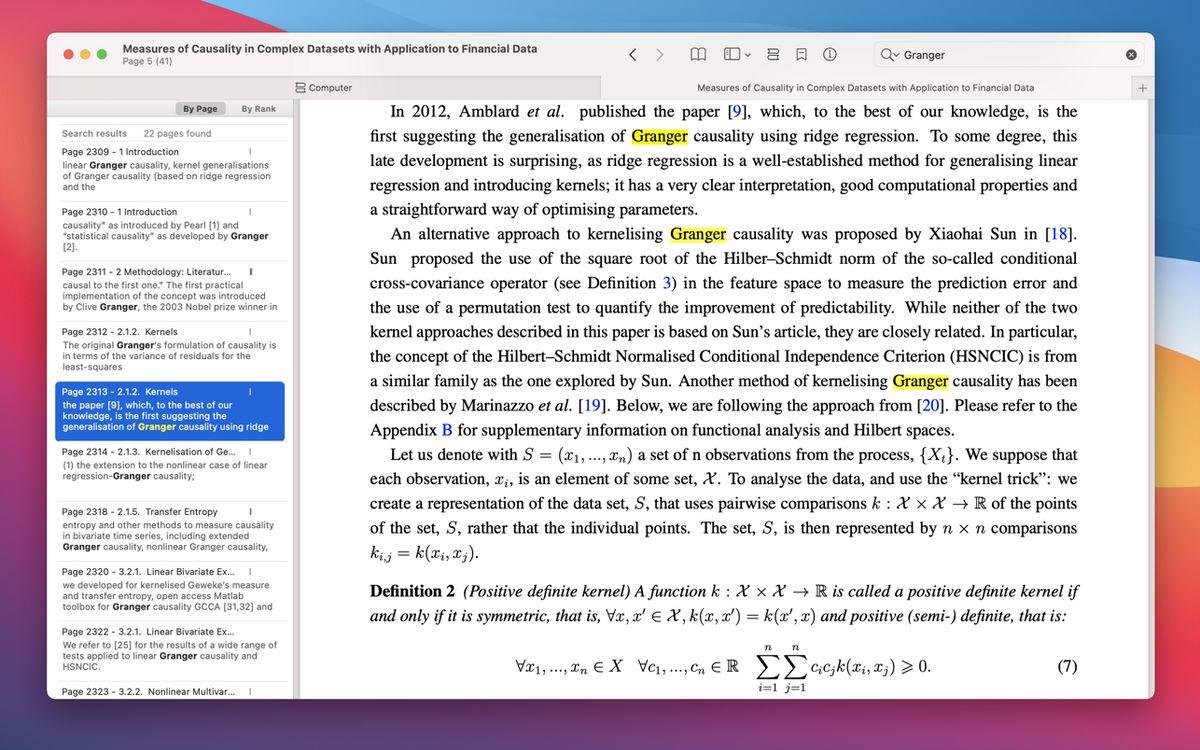This screenshot has width=1200, height=750.
Task: Open the search options magnifier dropdown
Action: 889,55
